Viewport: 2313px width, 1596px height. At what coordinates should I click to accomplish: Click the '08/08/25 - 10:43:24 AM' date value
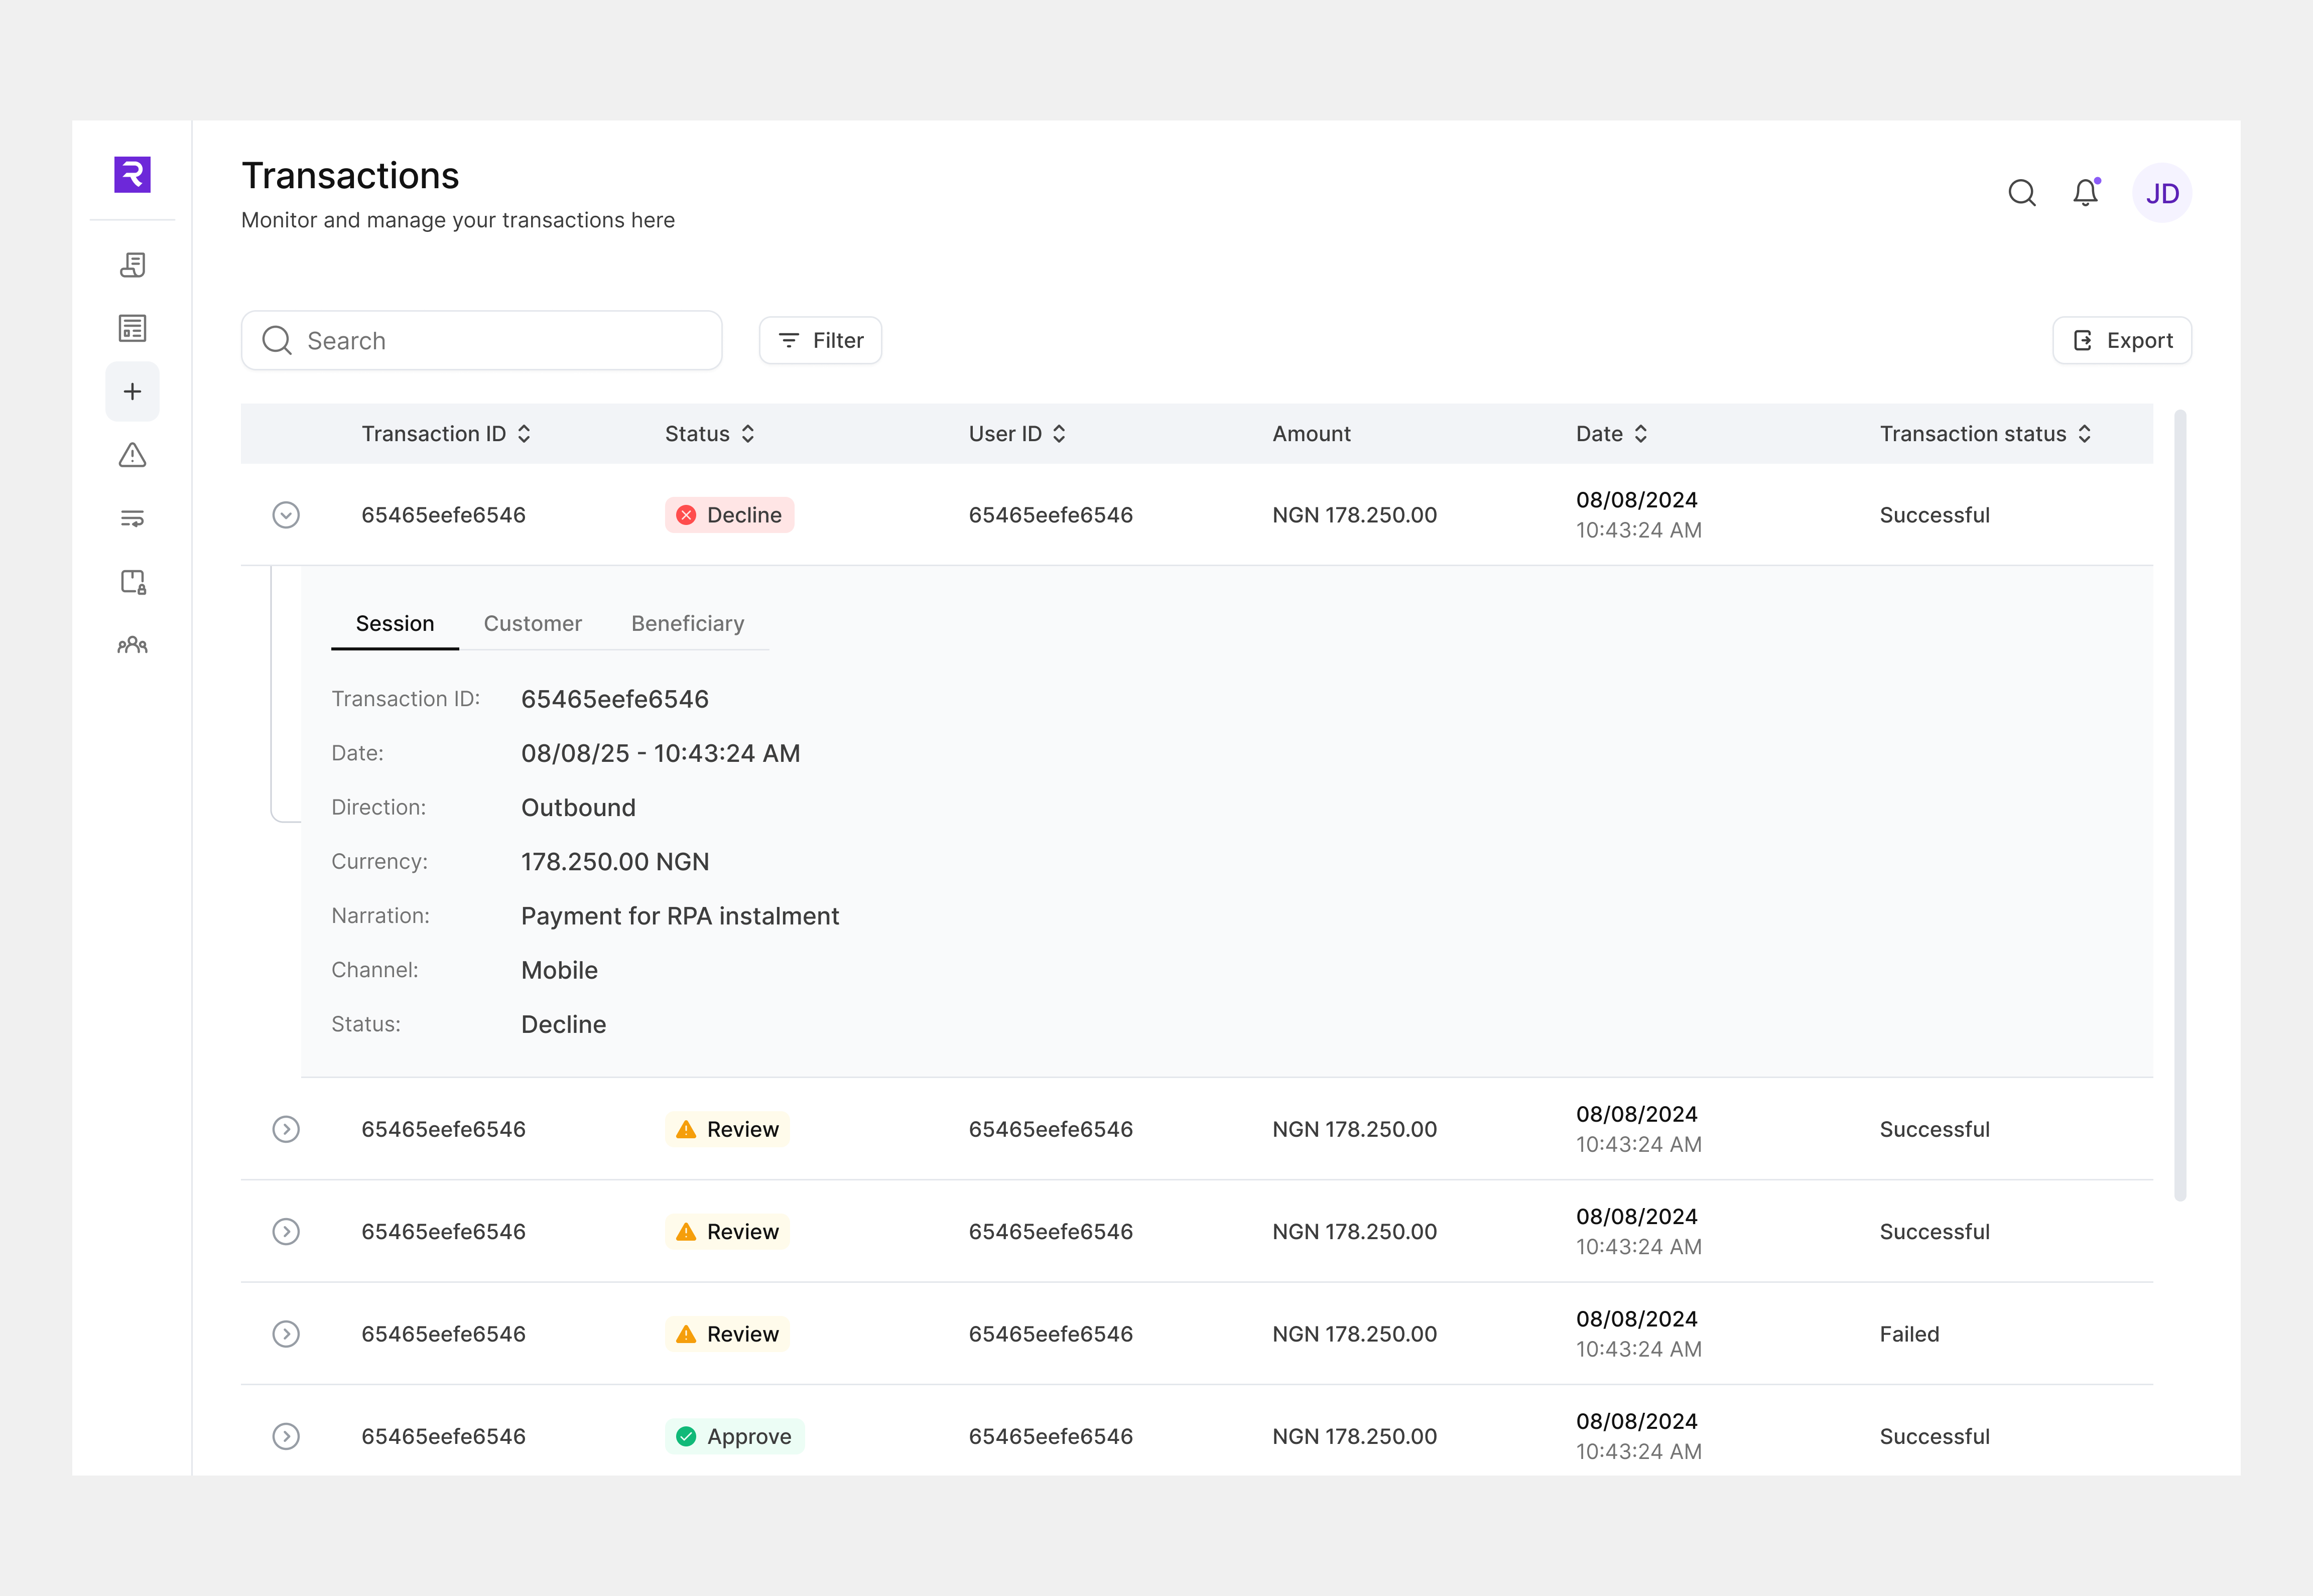point(660,753)
